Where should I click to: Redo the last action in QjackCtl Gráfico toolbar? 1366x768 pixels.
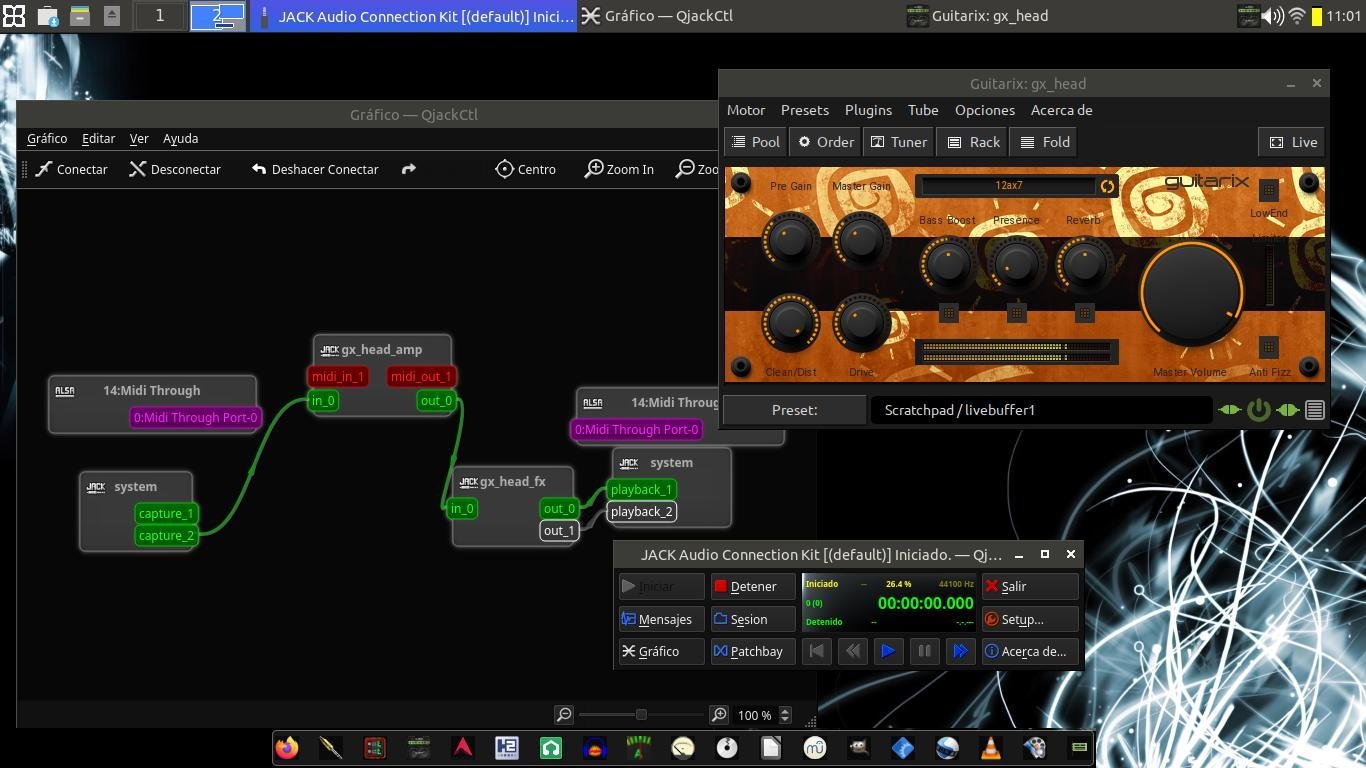pos(408,169)
